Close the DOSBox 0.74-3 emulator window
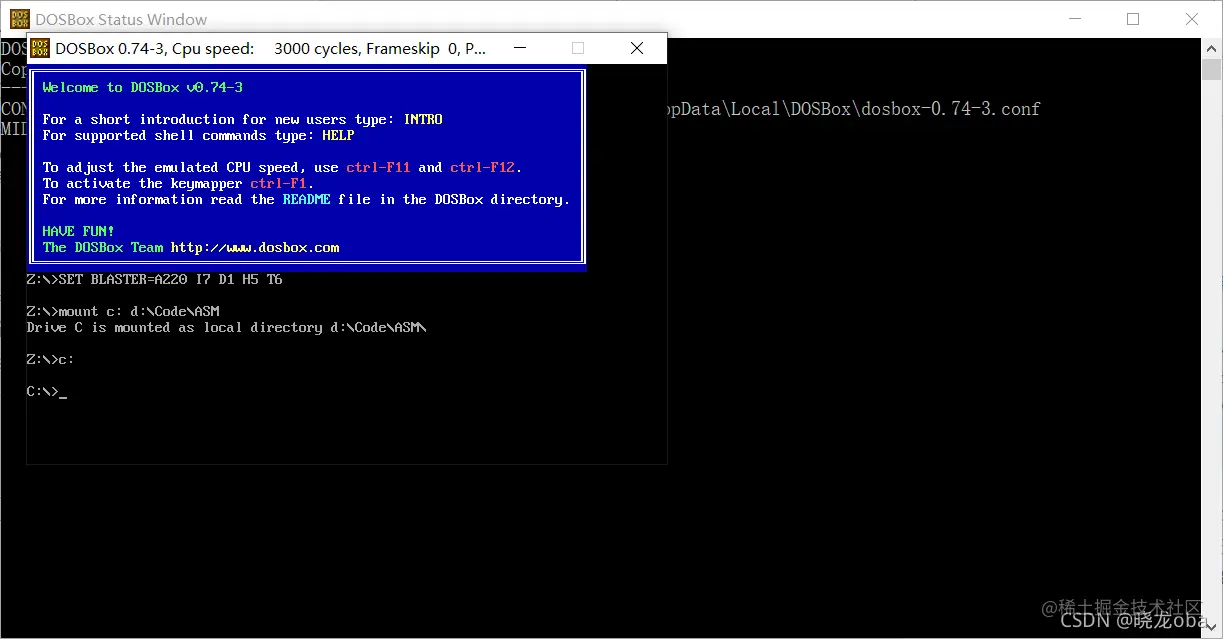This screenshot has width=1223, height=639. (x=637, y=47)
